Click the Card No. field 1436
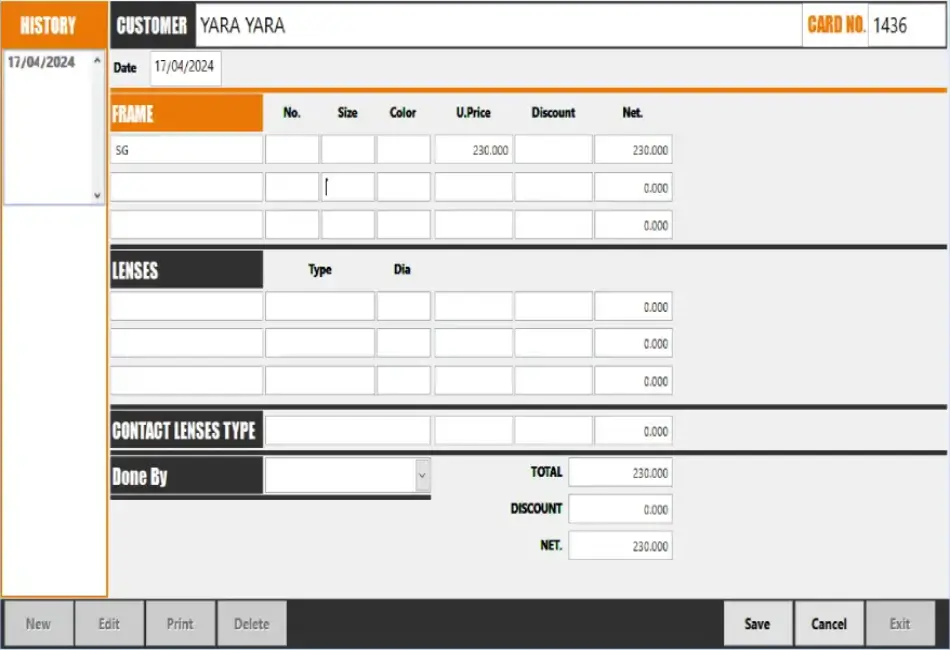The height and width of the screenshot is (650, 950). [x=906, y=25]
